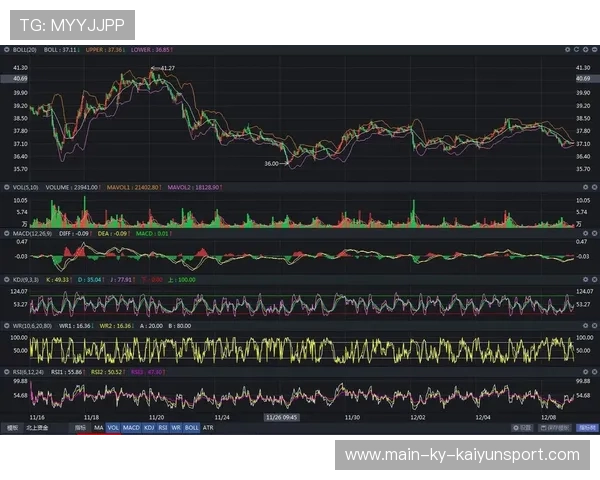Close the VOL indicator panel
This screenshot has width=600, height=480.
point(593,186)
